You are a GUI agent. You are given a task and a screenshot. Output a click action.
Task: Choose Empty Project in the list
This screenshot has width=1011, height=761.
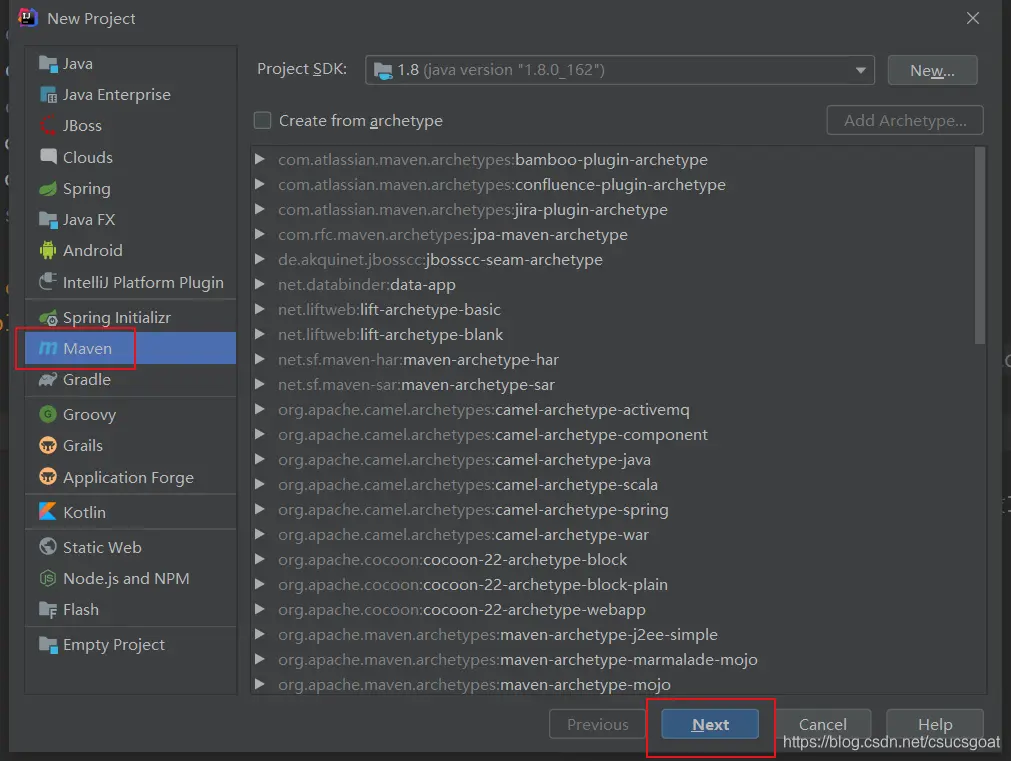[x=113, y=645]
